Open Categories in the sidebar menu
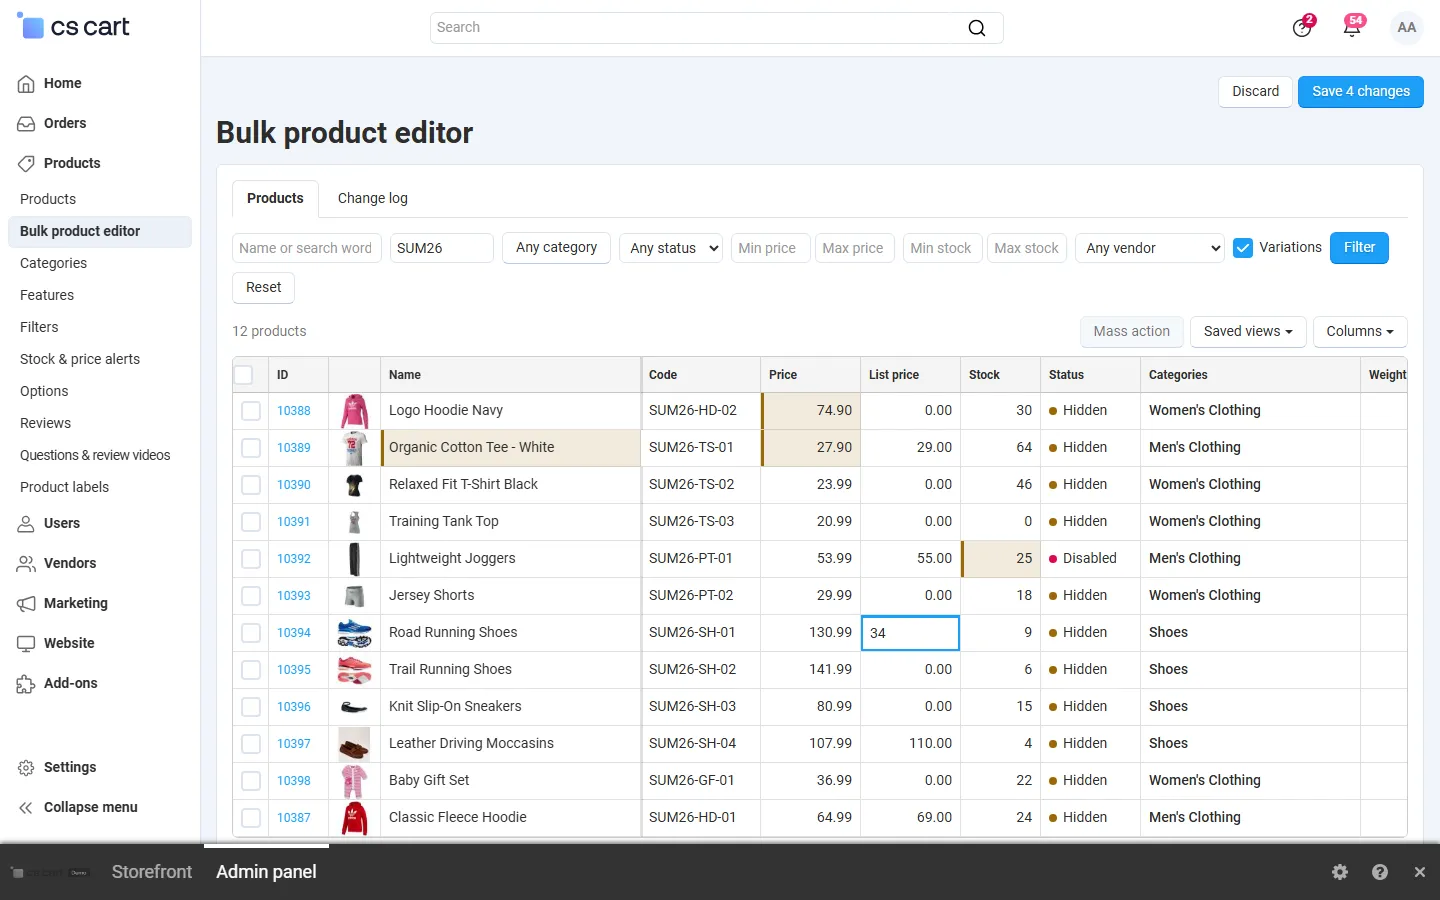 pyautogui.click(x=53, y=263)
